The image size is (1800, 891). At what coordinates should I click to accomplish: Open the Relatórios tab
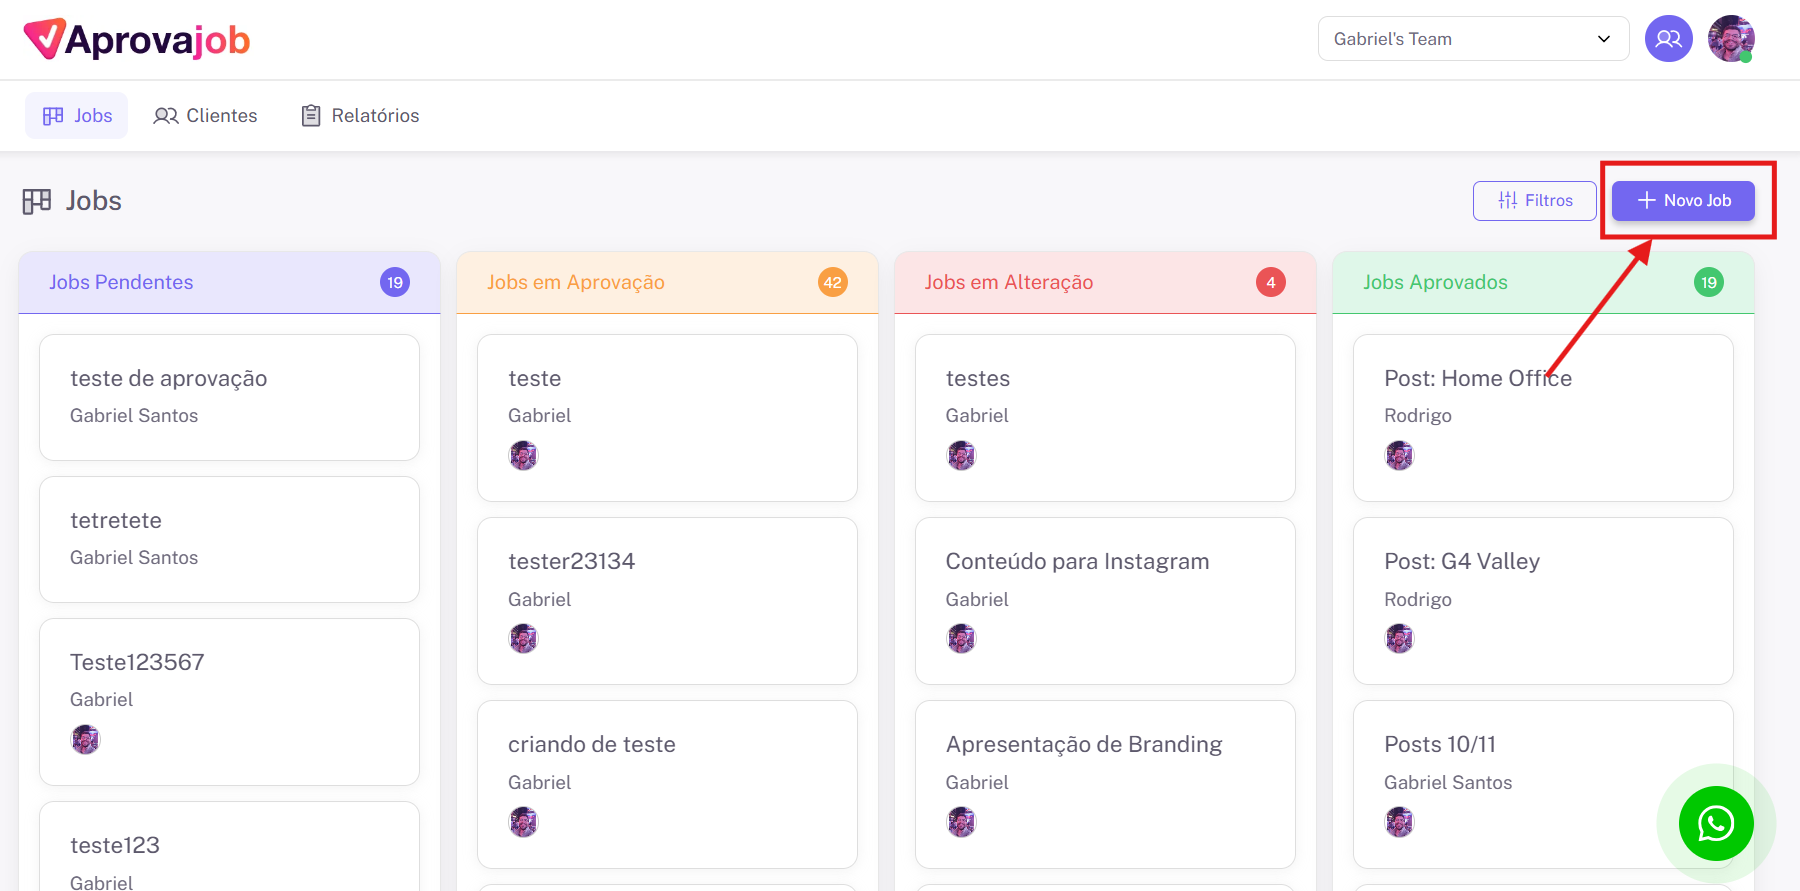360,116
